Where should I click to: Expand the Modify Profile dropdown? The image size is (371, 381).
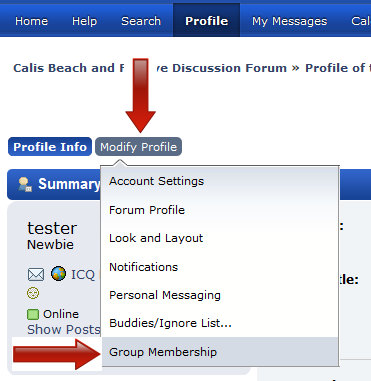[x=138, y=147]
